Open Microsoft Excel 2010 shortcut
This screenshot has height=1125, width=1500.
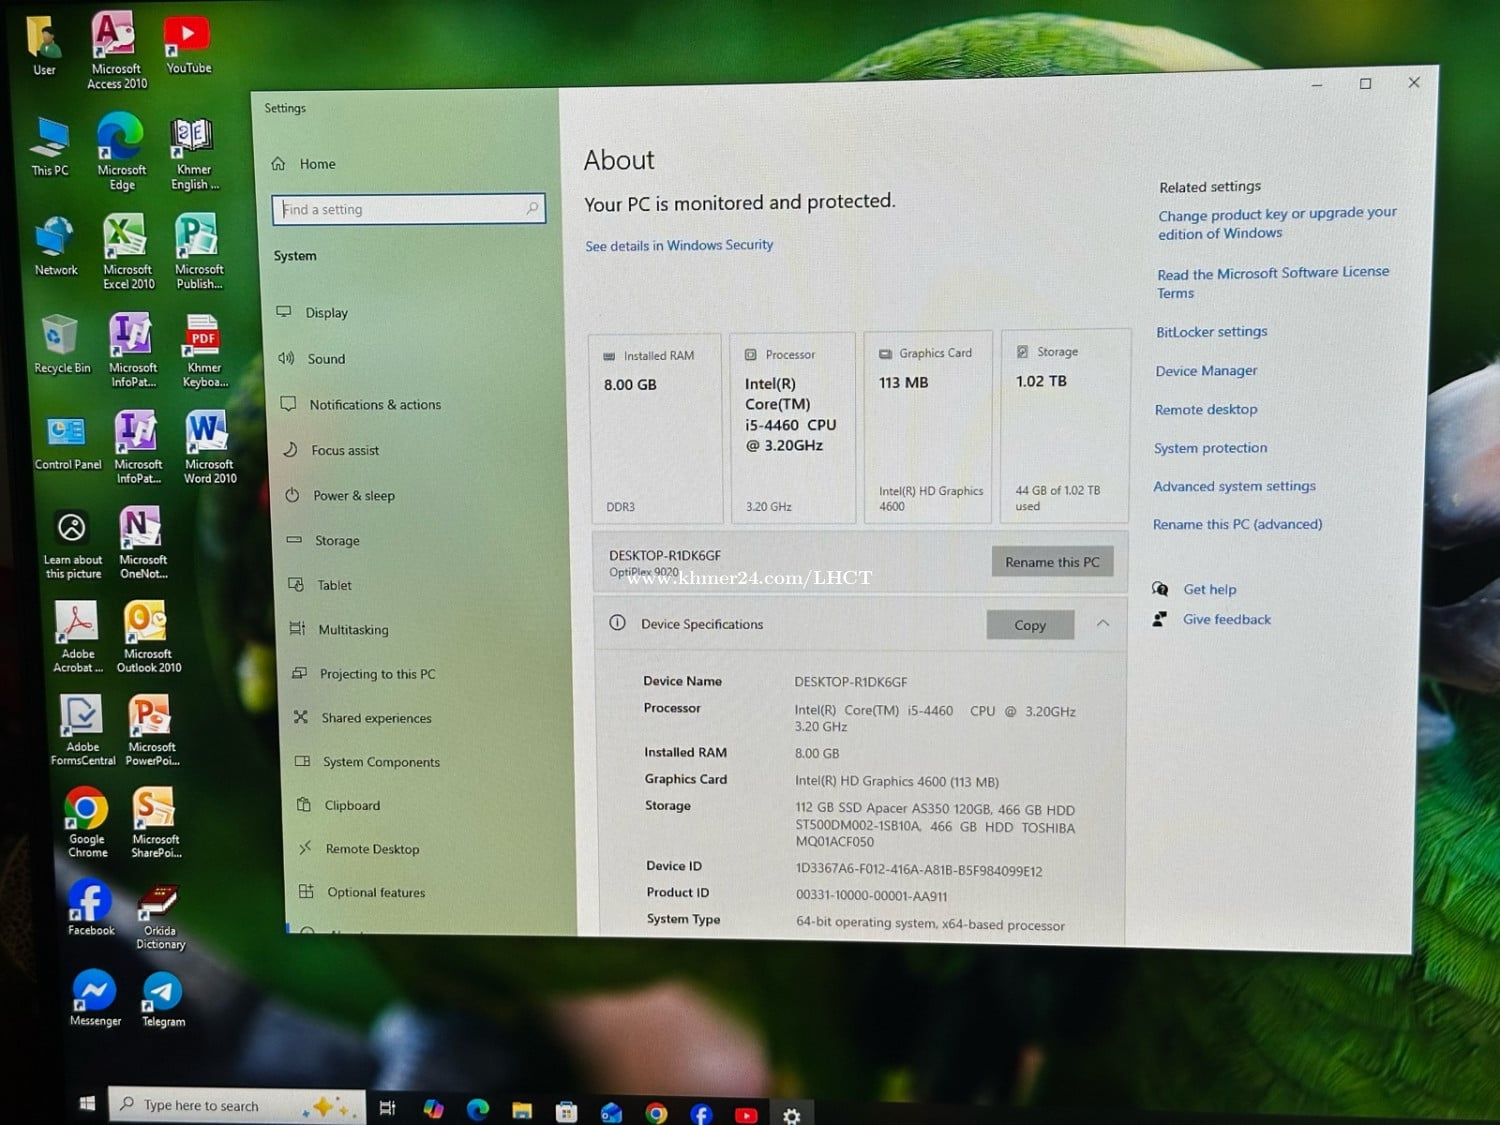pos(127,241)
